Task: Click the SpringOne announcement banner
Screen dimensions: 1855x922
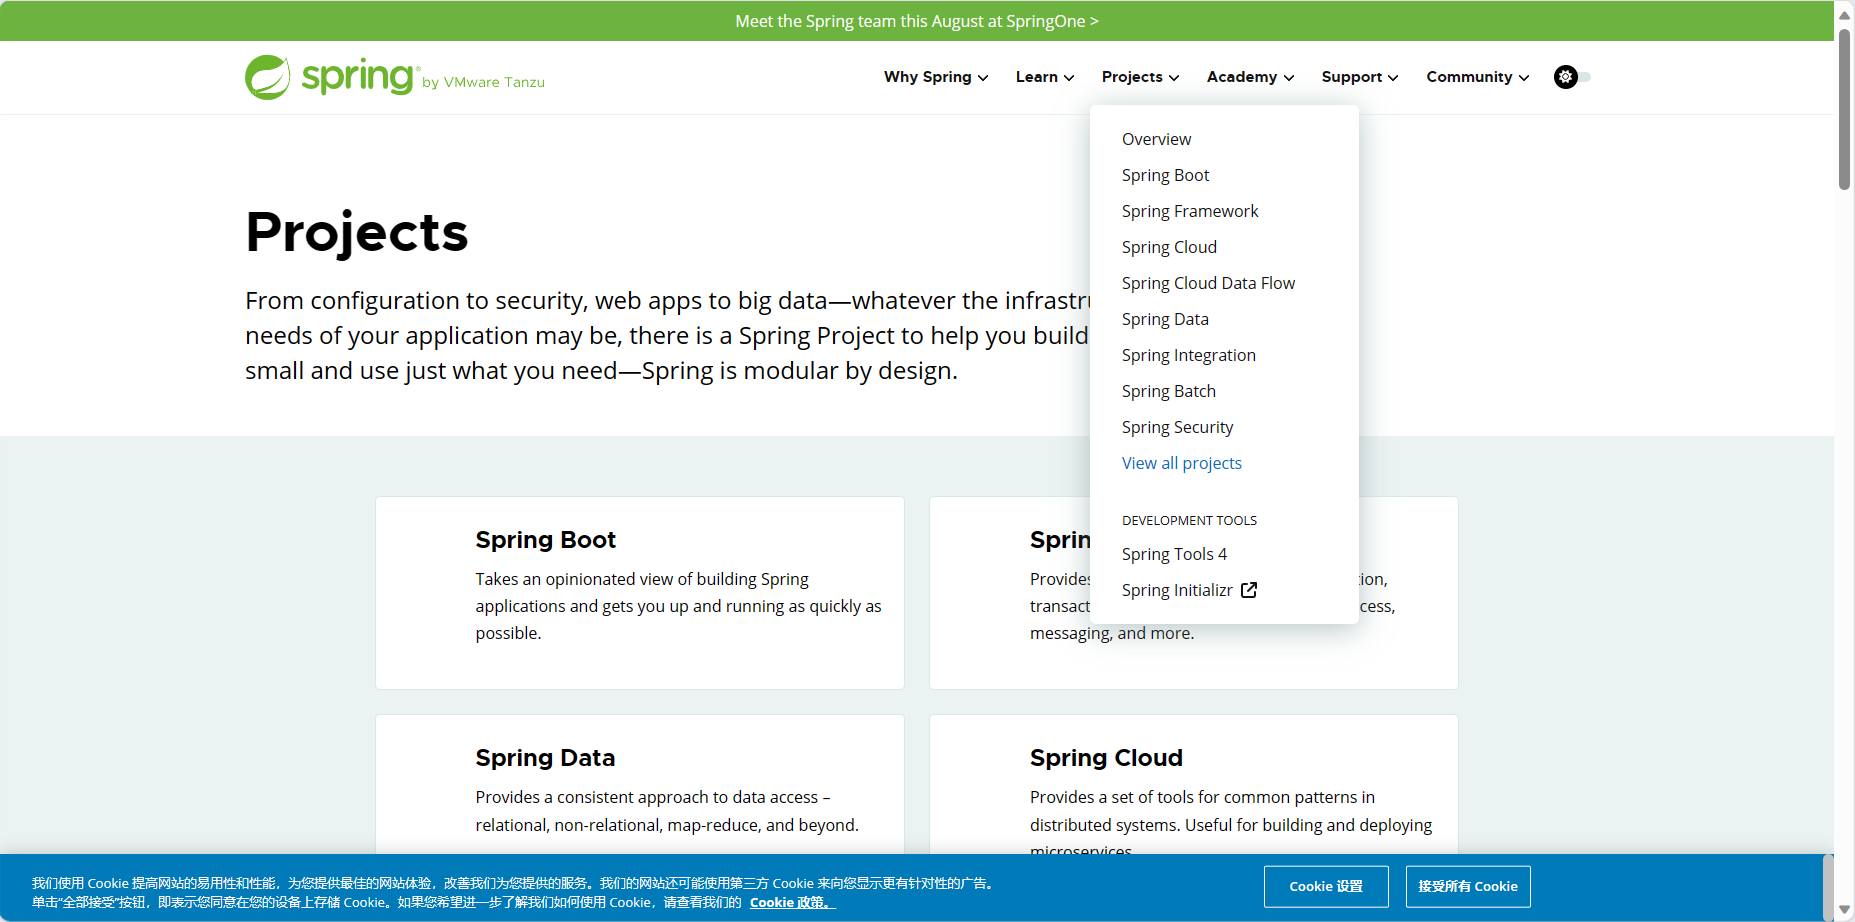Action: [917, 21]
